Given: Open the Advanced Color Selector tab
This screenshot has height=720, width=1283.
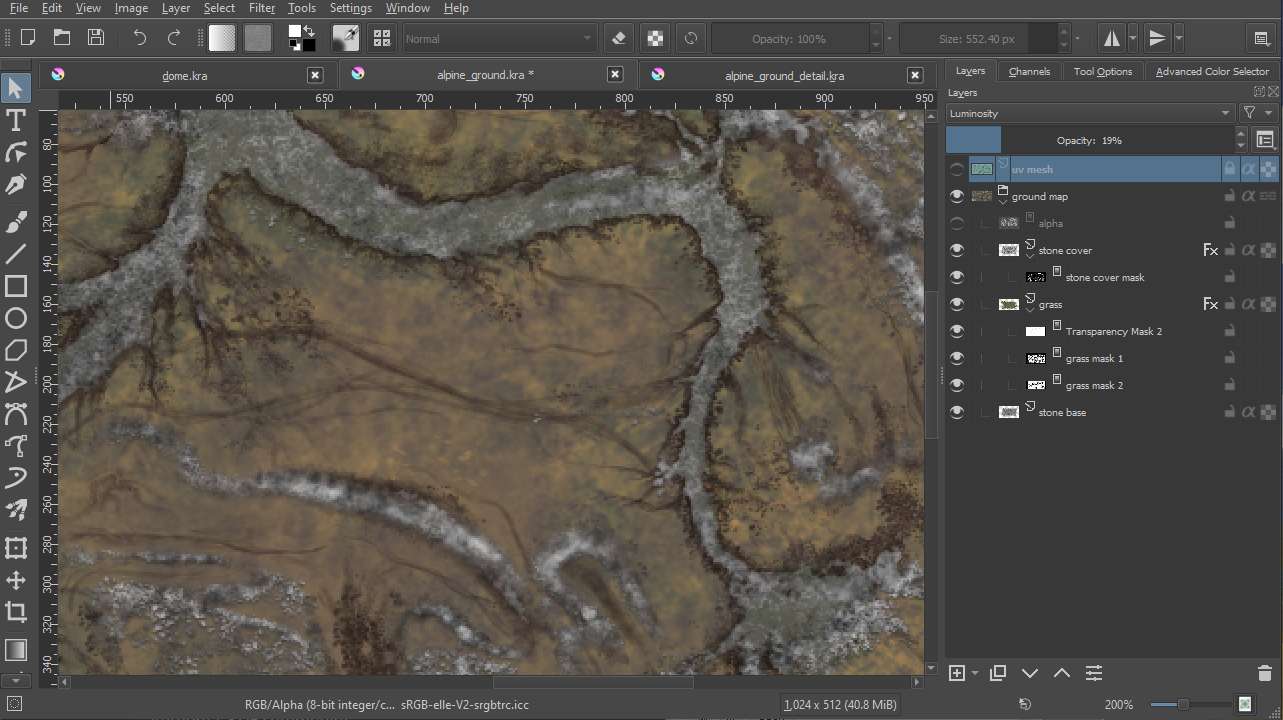Looking at the screenshot, I should [x=1212, y=71].
